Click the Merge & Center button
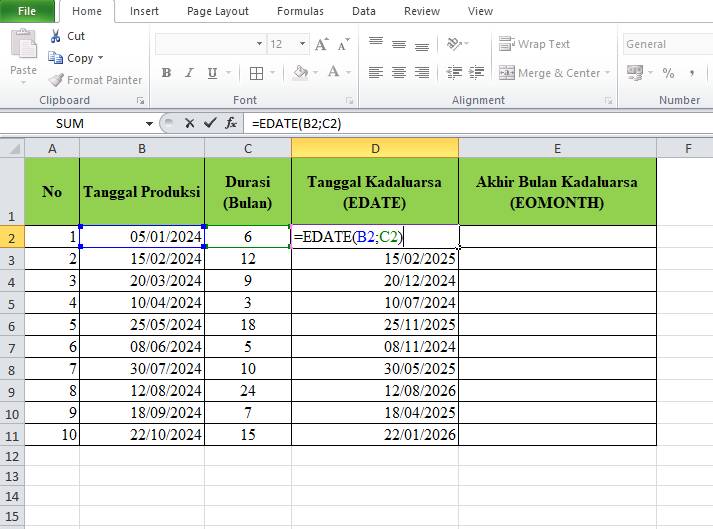This screenshot has width=713, height=529. click(x=549, y=73)
